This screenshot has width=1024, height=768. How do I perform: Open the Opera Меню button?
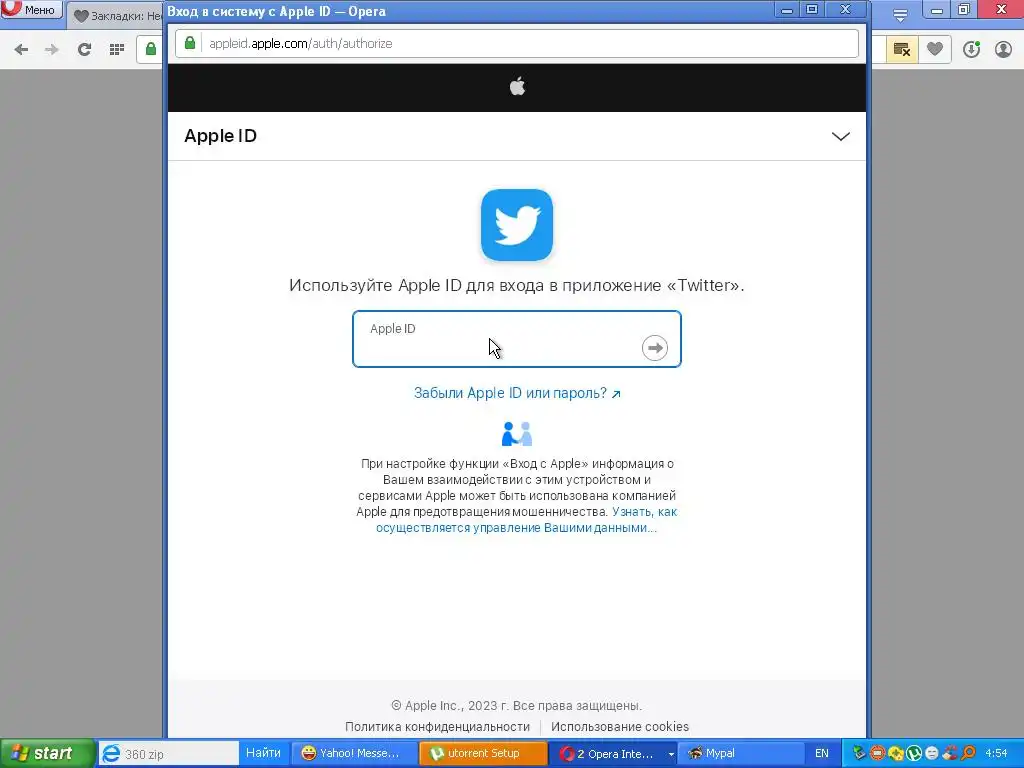point(31,9)
